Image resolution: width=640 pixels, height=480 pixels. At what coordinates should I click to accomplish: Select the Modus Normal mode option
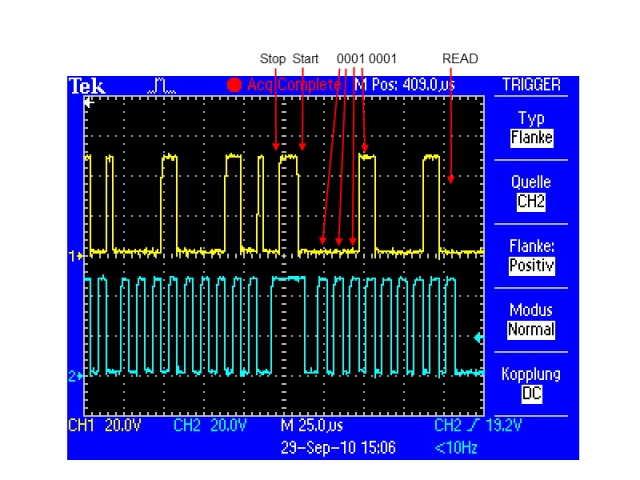(531, 320)
